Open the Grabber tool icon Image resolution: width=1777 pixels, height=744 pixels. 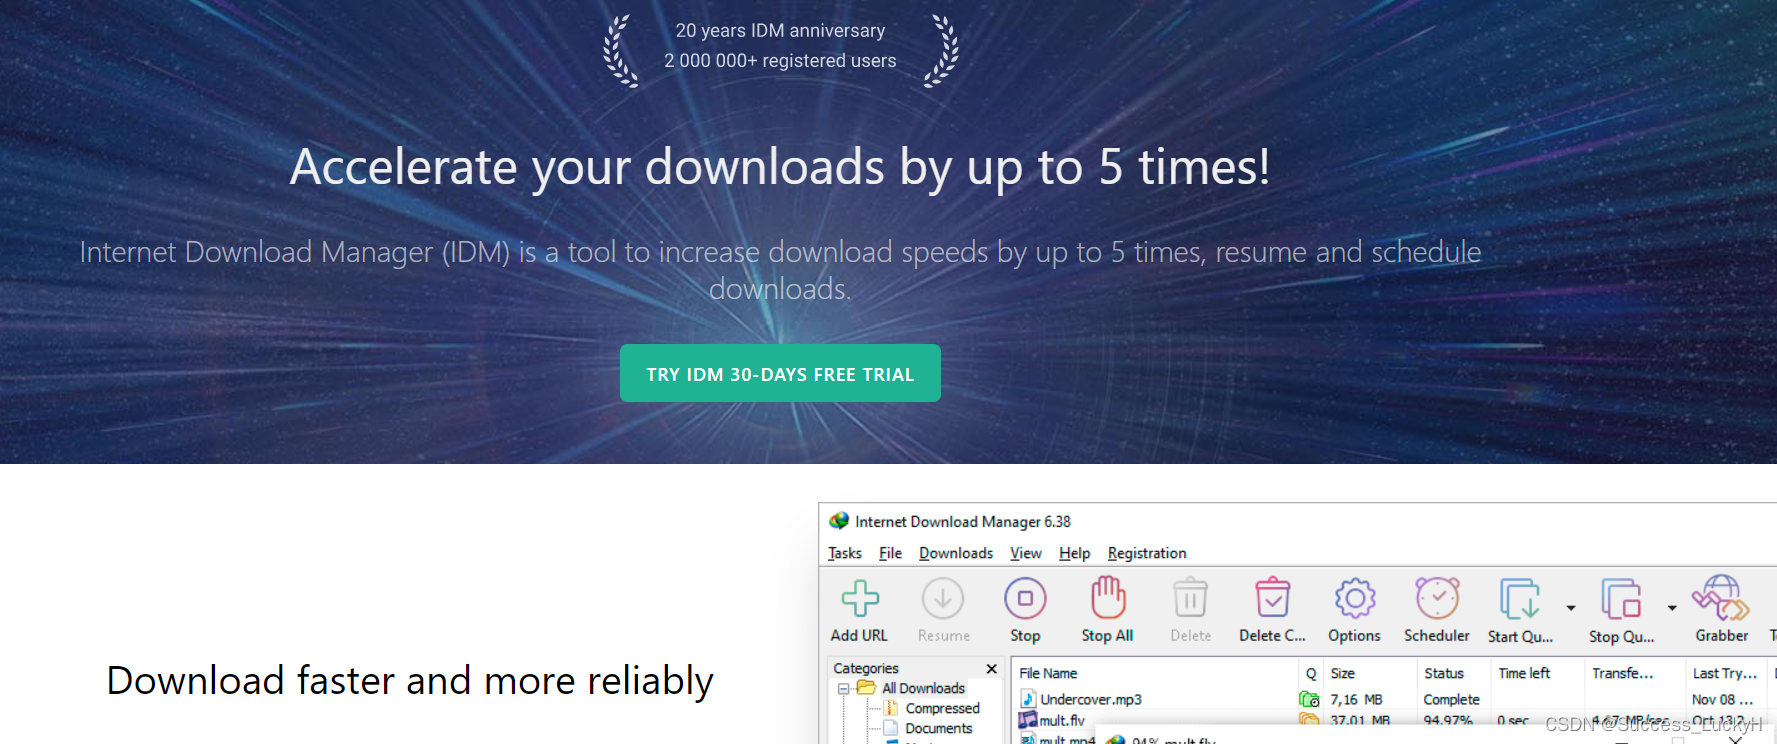[1721, 598]
